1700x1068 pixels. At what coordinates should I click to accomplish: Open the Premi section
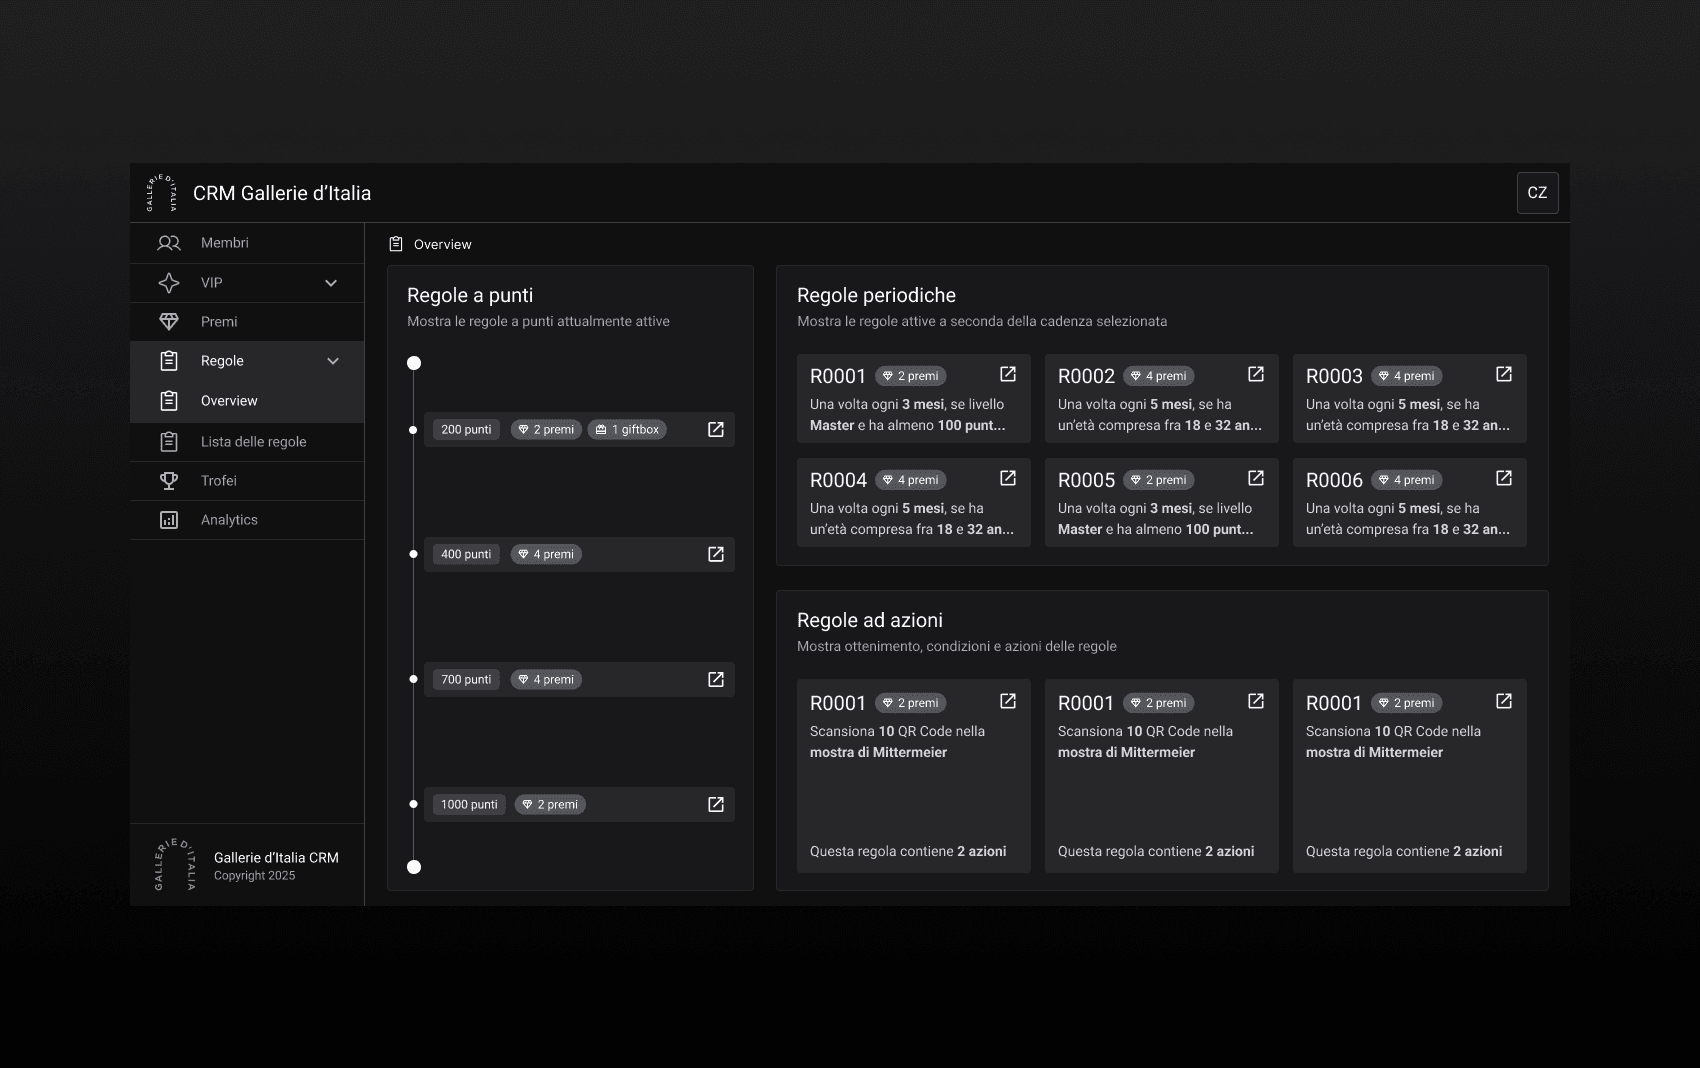247,322
